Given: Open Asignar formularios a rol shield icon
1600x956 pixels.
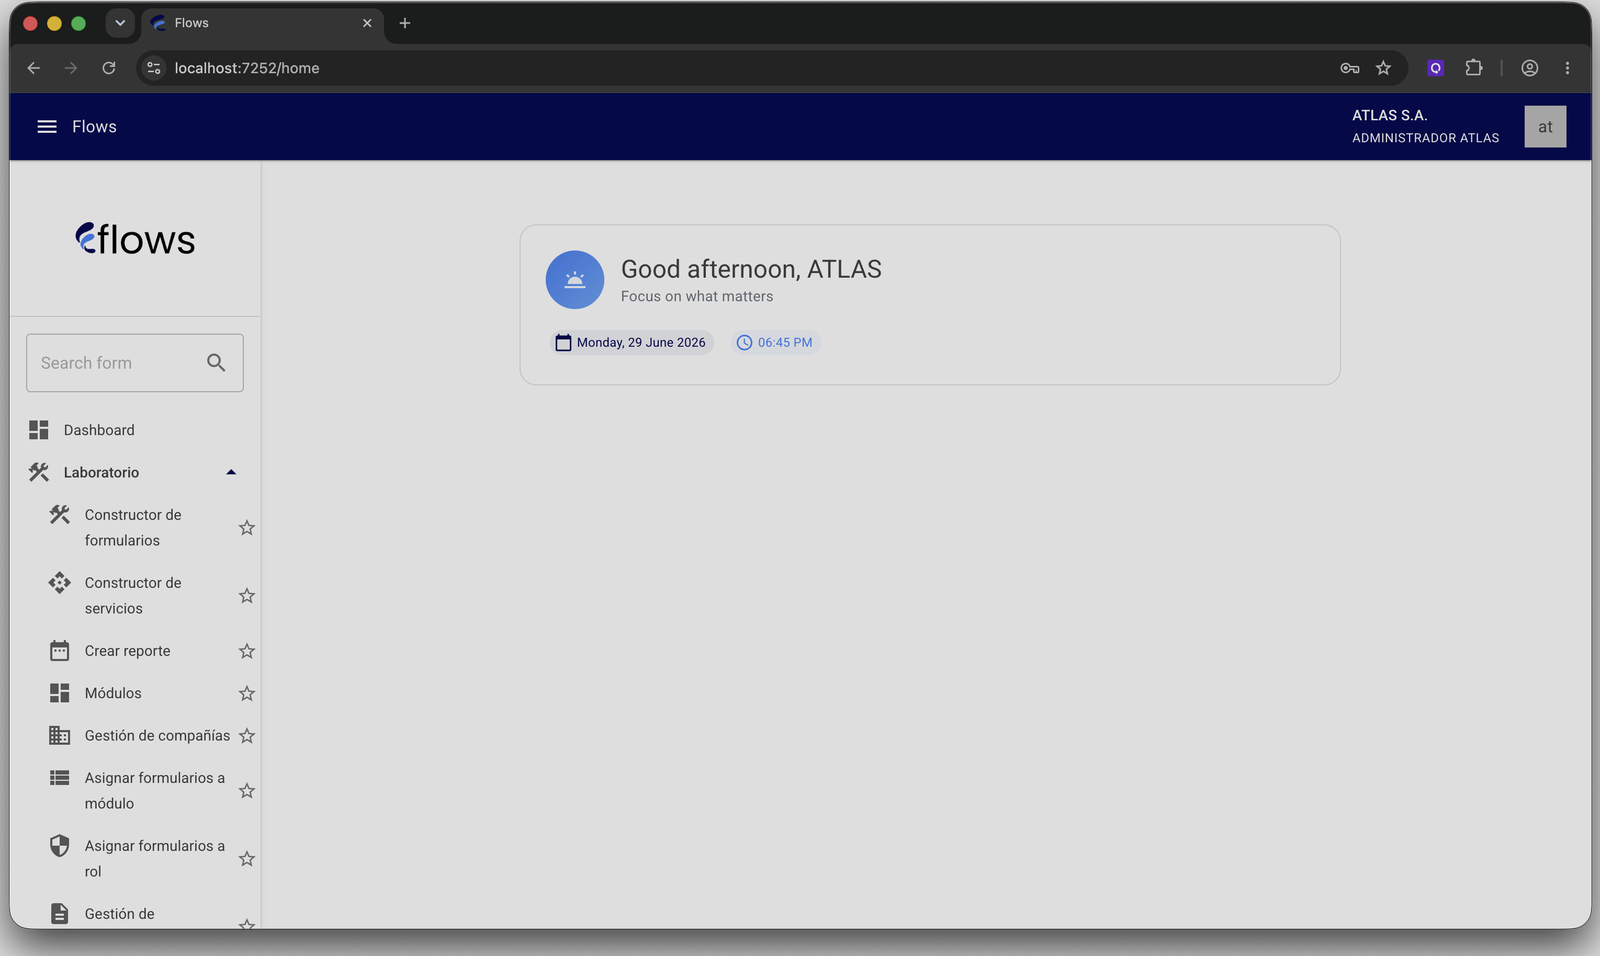Looking at the screenshot, I should [60, 846].
